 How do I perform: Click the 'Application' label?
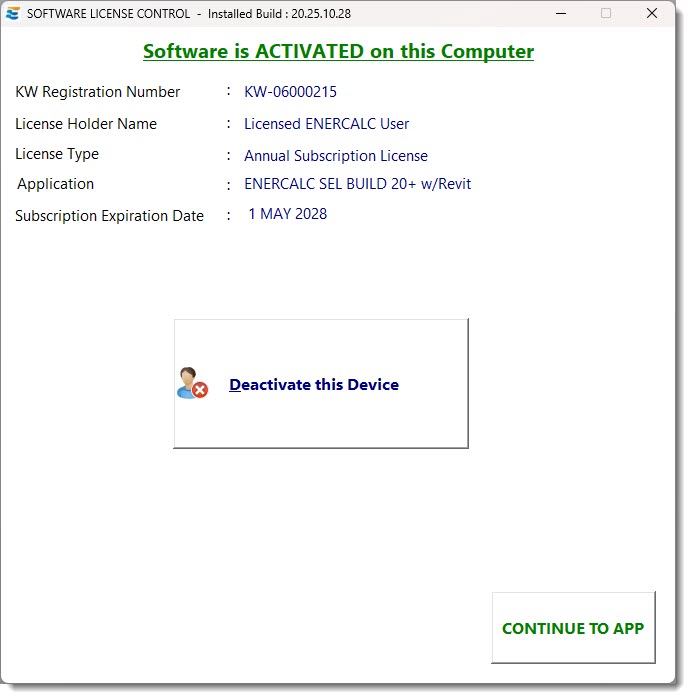point(55,184)
